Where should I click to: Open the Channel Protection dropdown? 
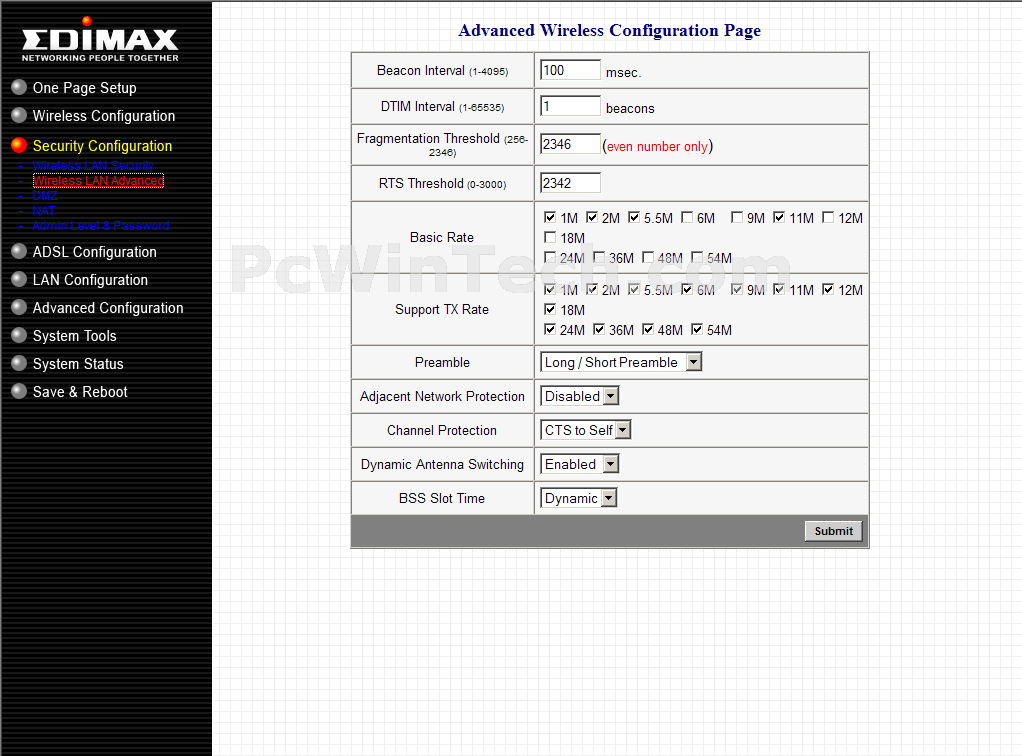click(x=585, y=429)
